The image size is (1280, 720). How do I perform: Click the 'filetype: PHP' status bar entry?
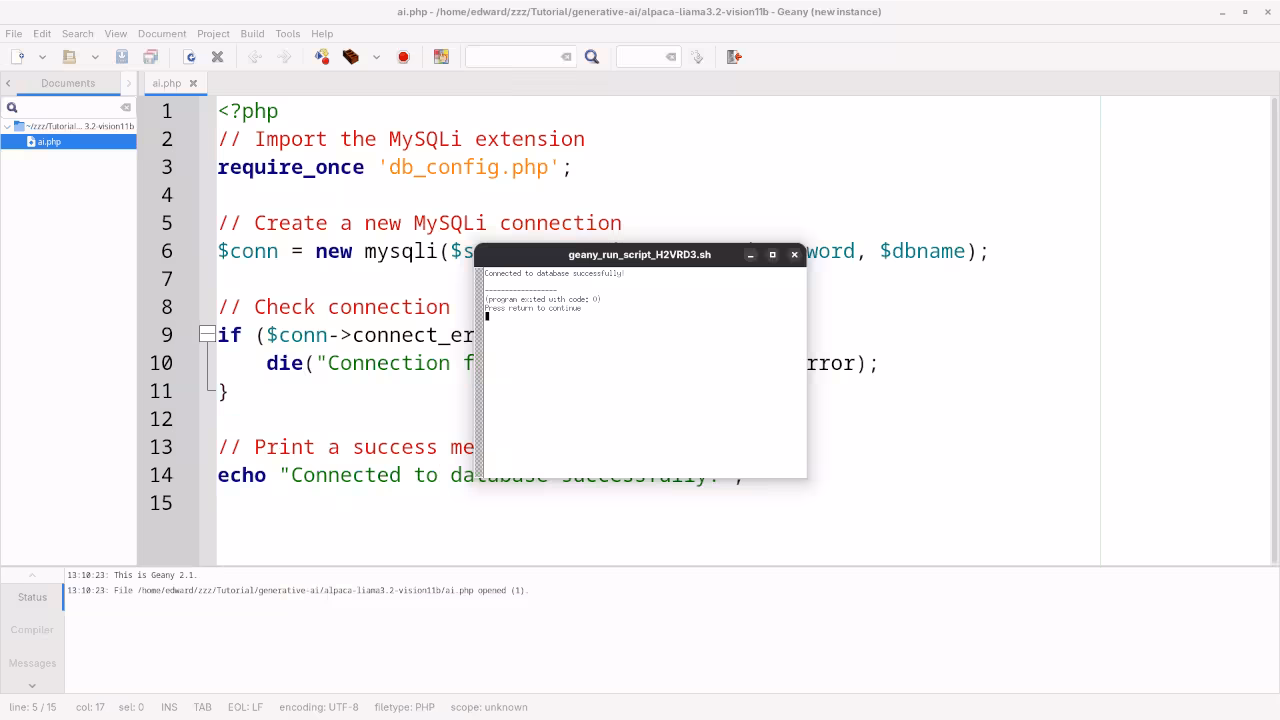(404, 707)
